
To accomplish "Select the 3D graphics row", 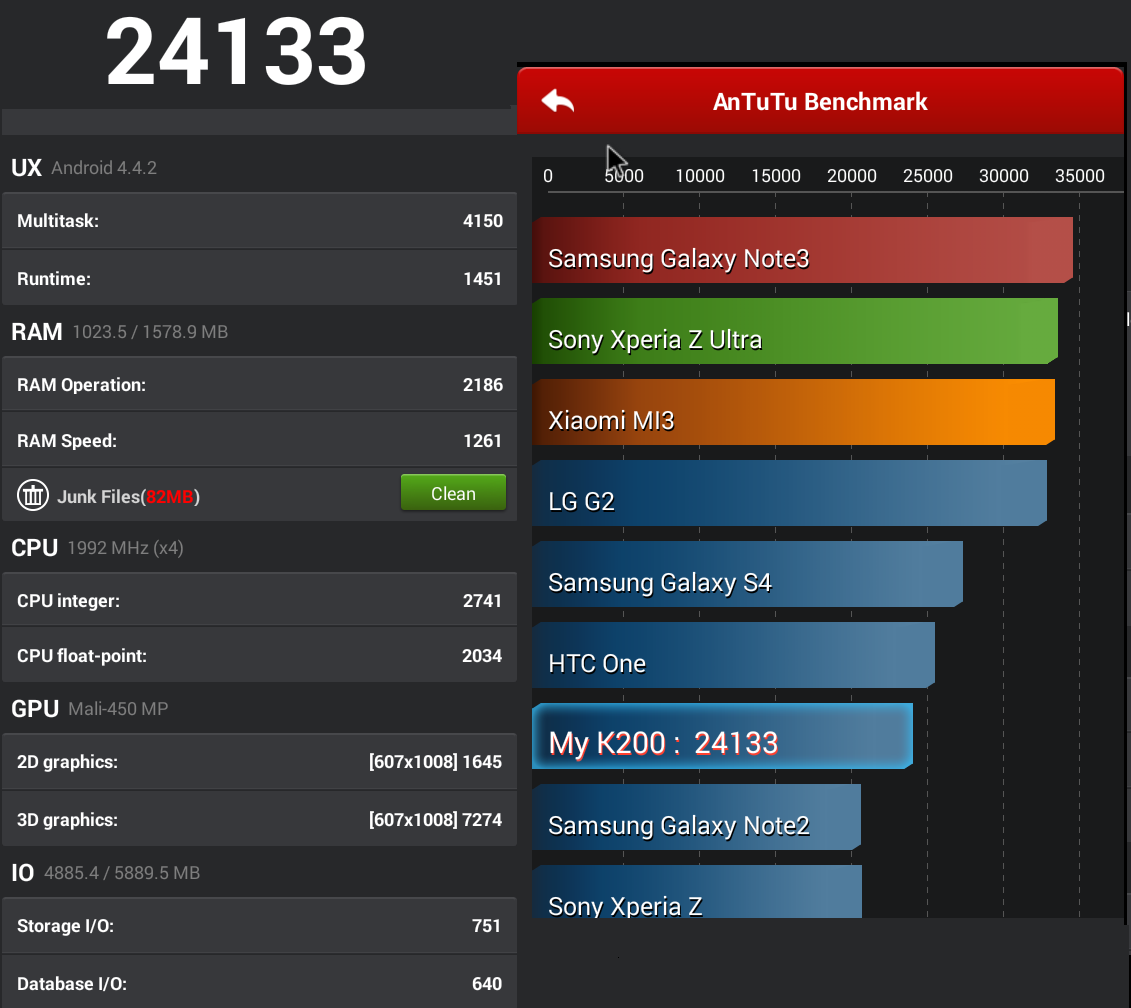I will click(x=260, y=820).
